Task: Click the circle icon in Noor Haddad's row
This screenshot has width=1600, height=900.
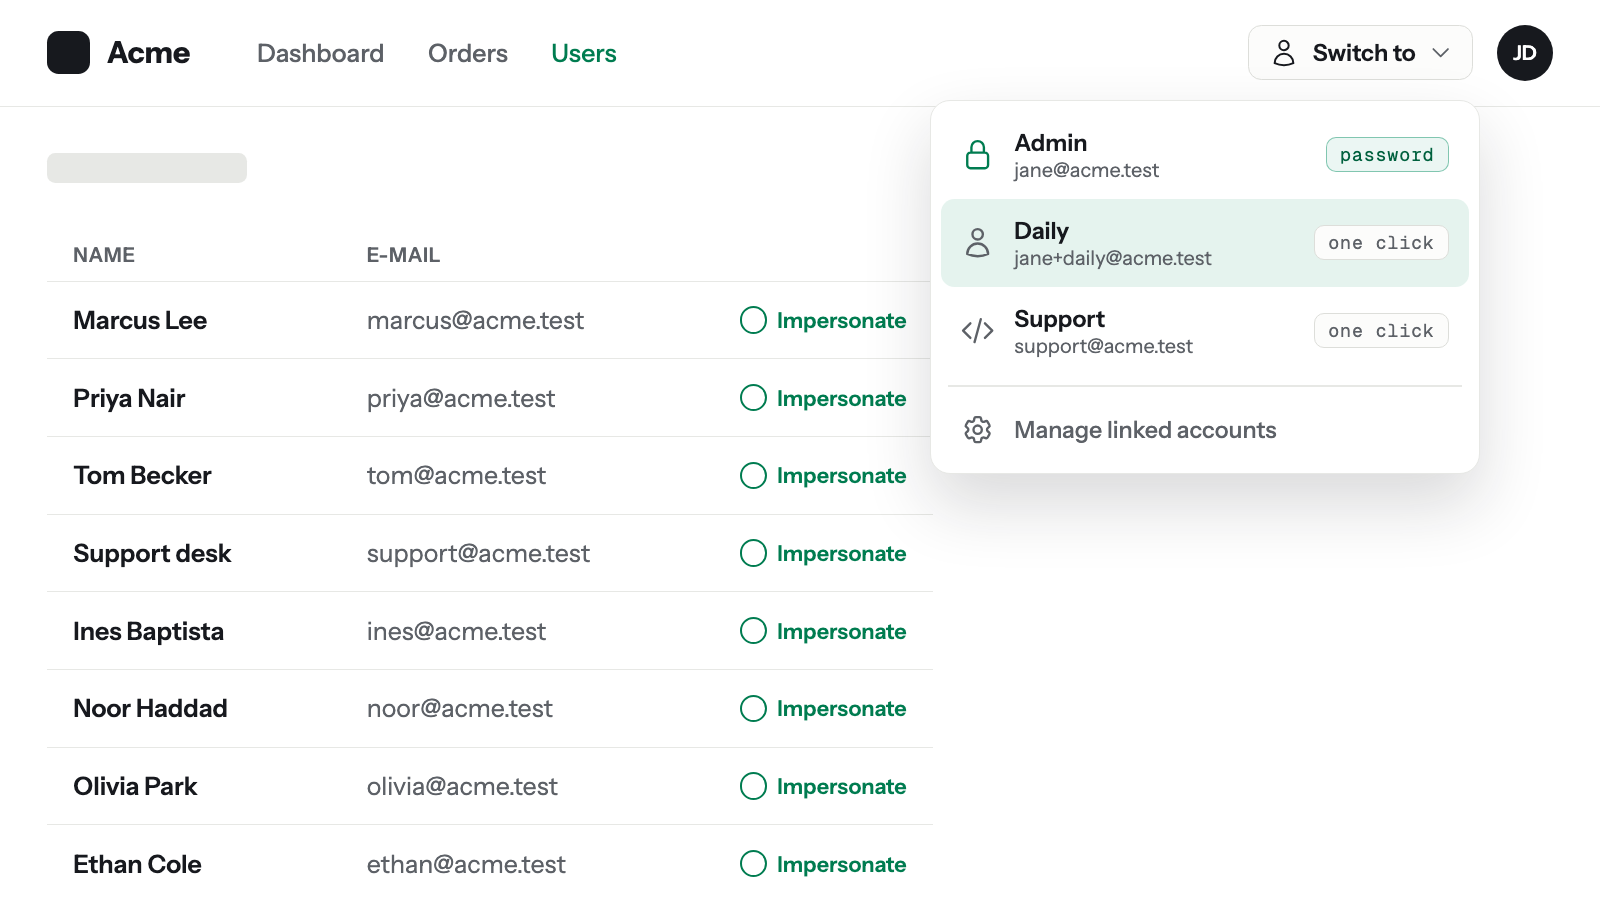Action: point(753,708)
